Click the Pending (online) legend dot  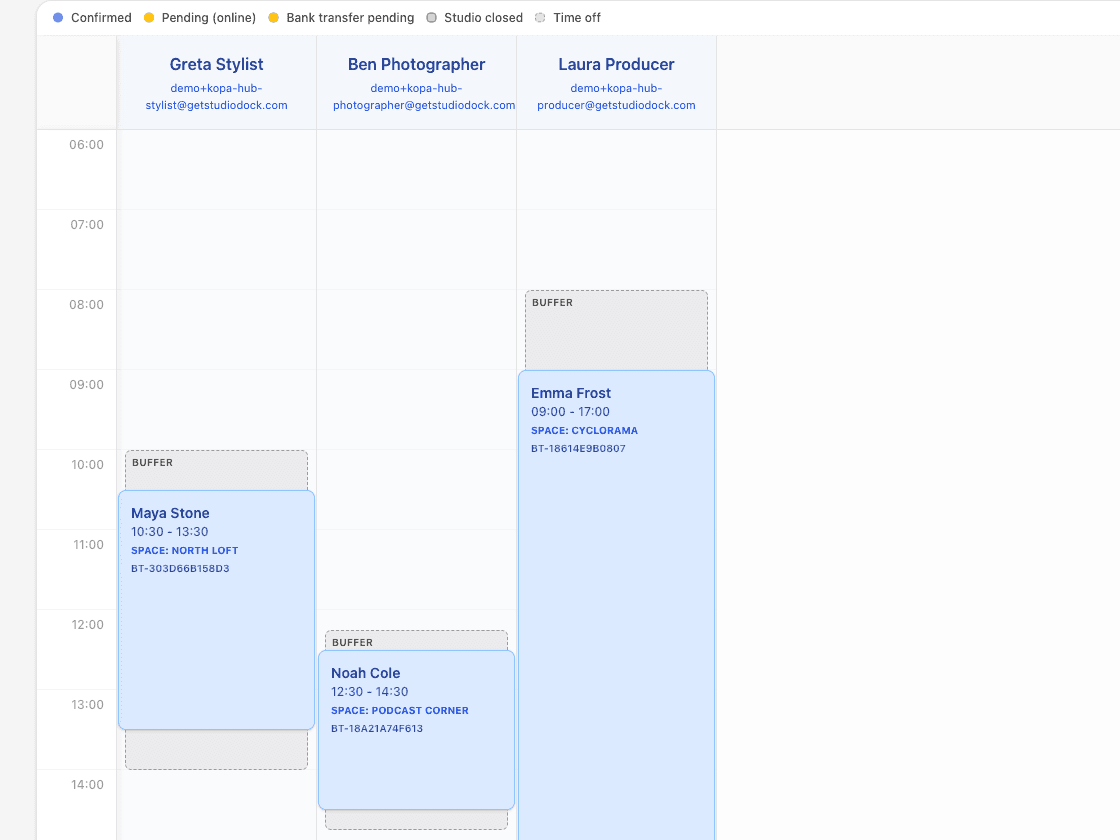point(151,17)
